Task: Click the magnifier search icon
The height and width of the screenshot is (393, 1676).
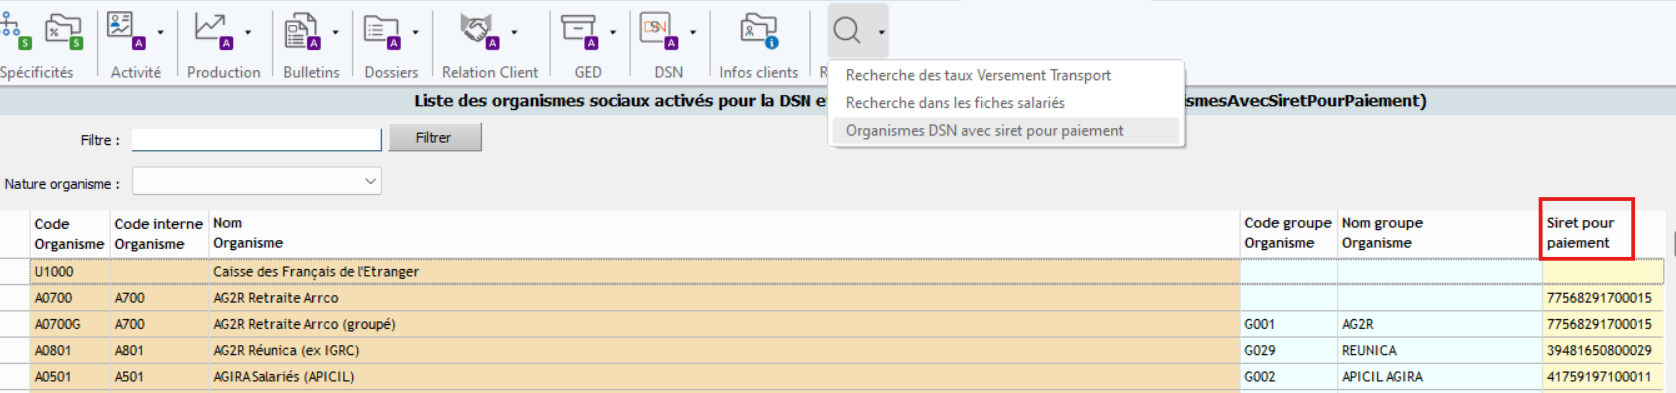Action: [847, 31]
